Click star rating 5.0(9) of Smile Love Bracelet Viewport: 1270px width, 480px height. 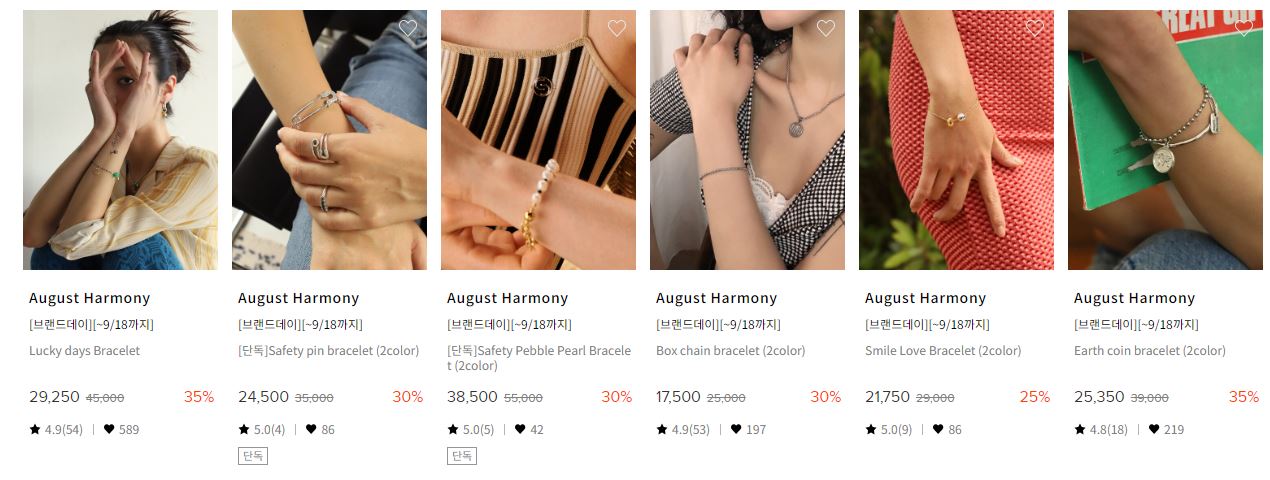pyautogui.click(x=888, y=429)
